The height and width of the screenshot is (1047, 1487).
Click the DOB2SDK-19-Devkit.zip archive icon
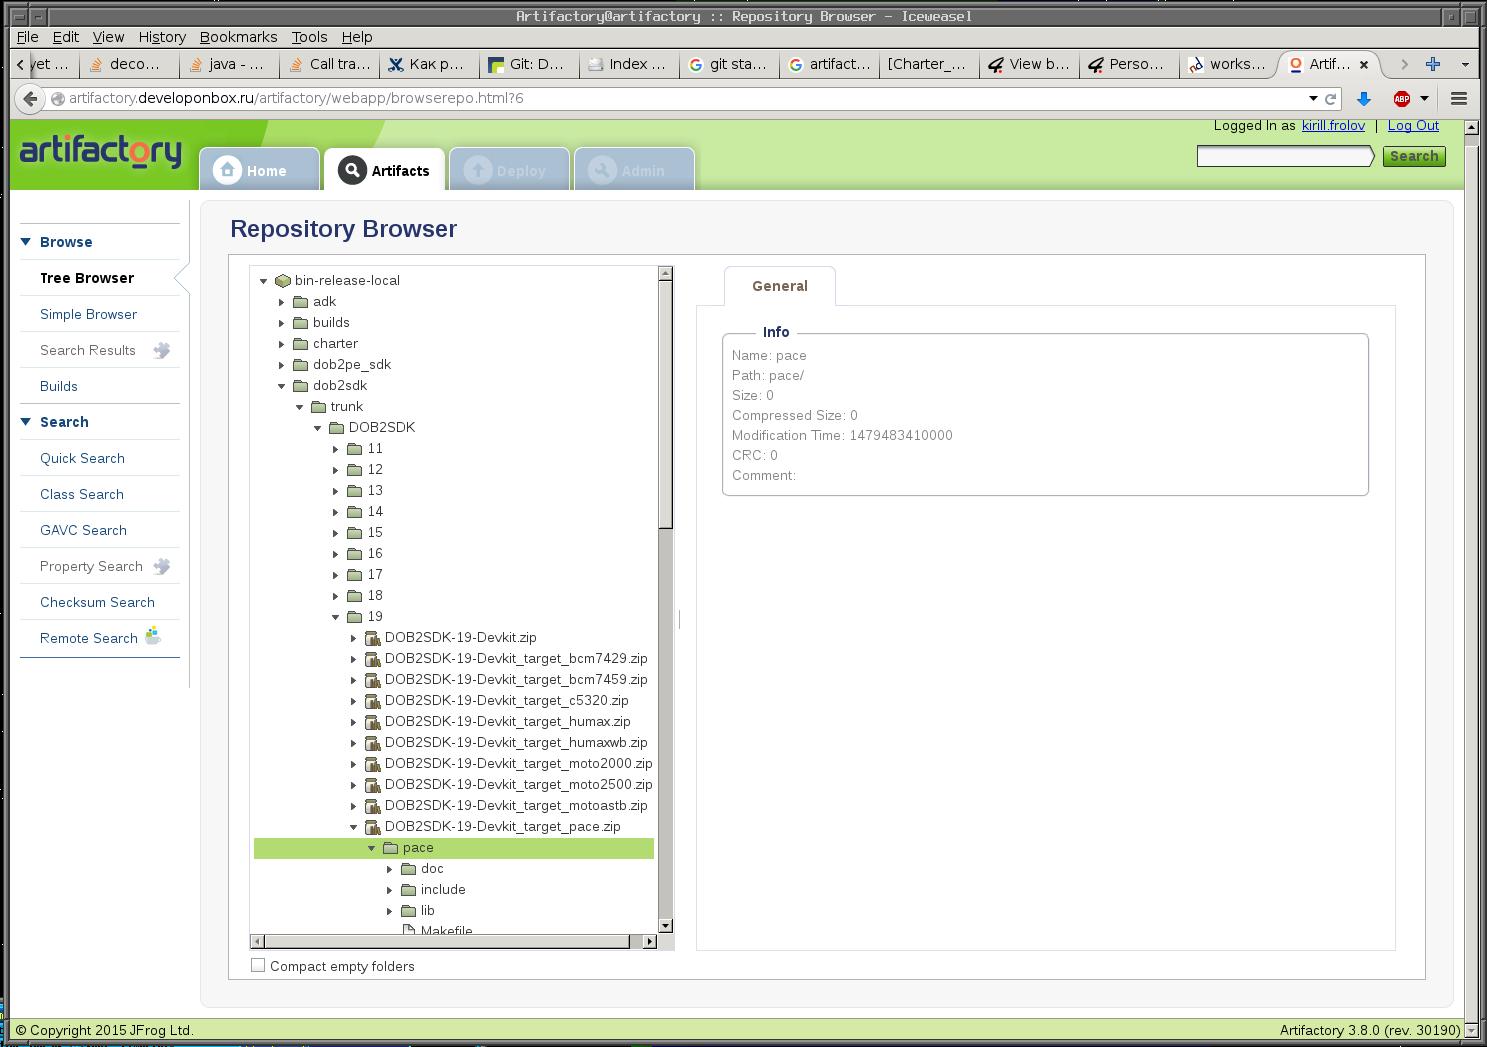pyautogui.click(x=372, y=638)
